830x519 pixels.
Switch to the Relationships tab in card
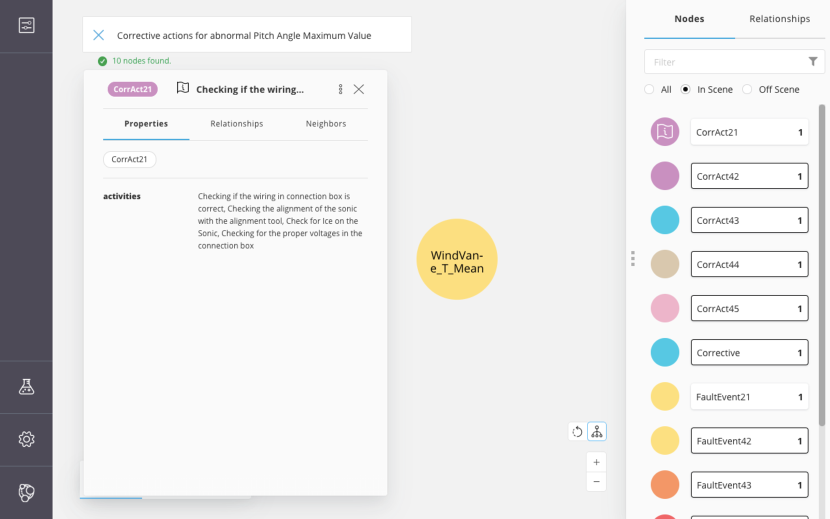pyautogui.click(x=237, y=124)
